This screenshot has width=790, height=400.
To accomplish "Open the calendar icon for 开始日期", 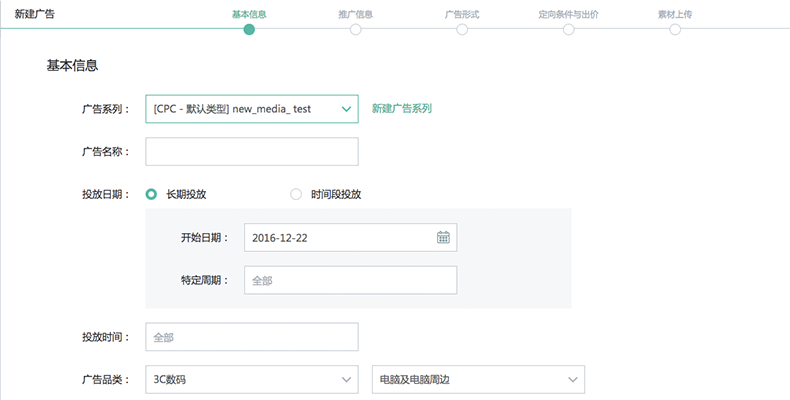I will (x=443, y=237).
